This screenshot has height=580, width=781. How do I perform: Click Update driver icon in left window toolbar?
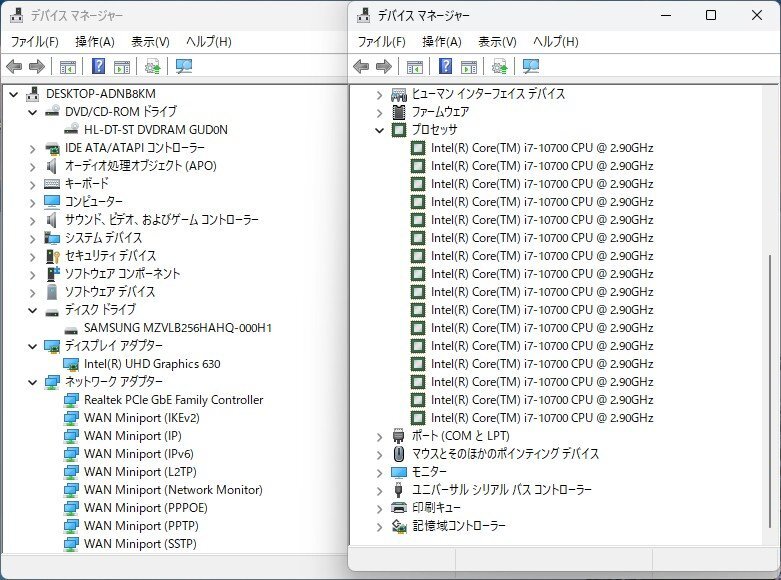coord(152,66)
